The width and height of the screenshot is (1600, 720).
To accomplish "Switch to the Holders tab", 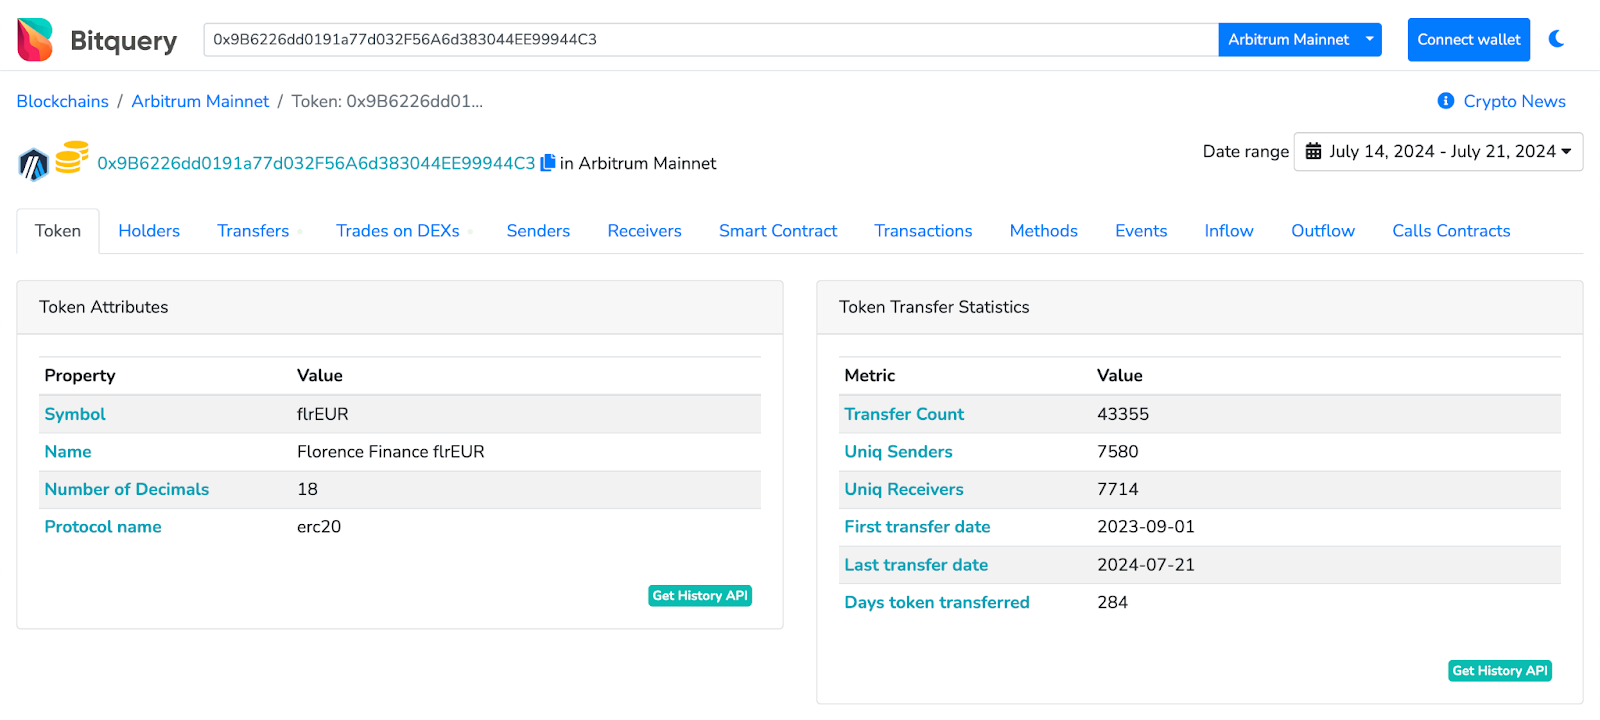I will (149, 231).
